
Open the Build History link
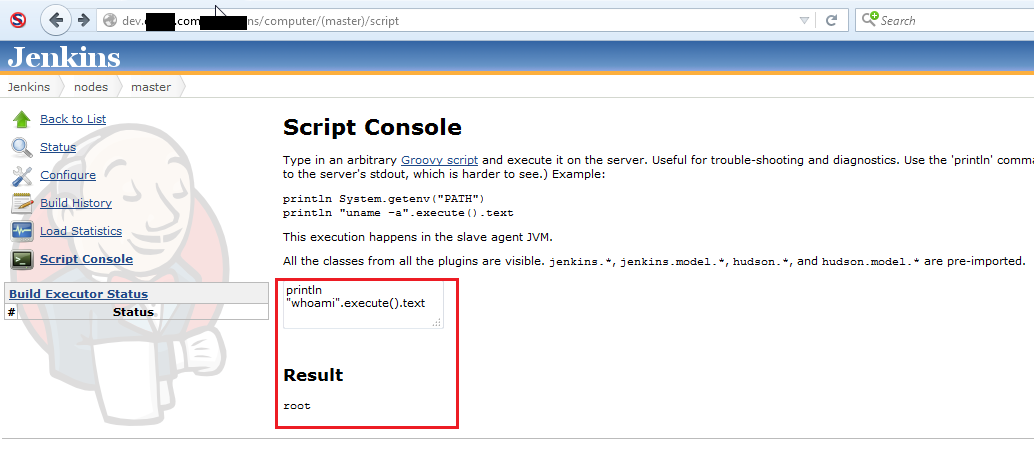pyautogui.click(x=76, y=203)
